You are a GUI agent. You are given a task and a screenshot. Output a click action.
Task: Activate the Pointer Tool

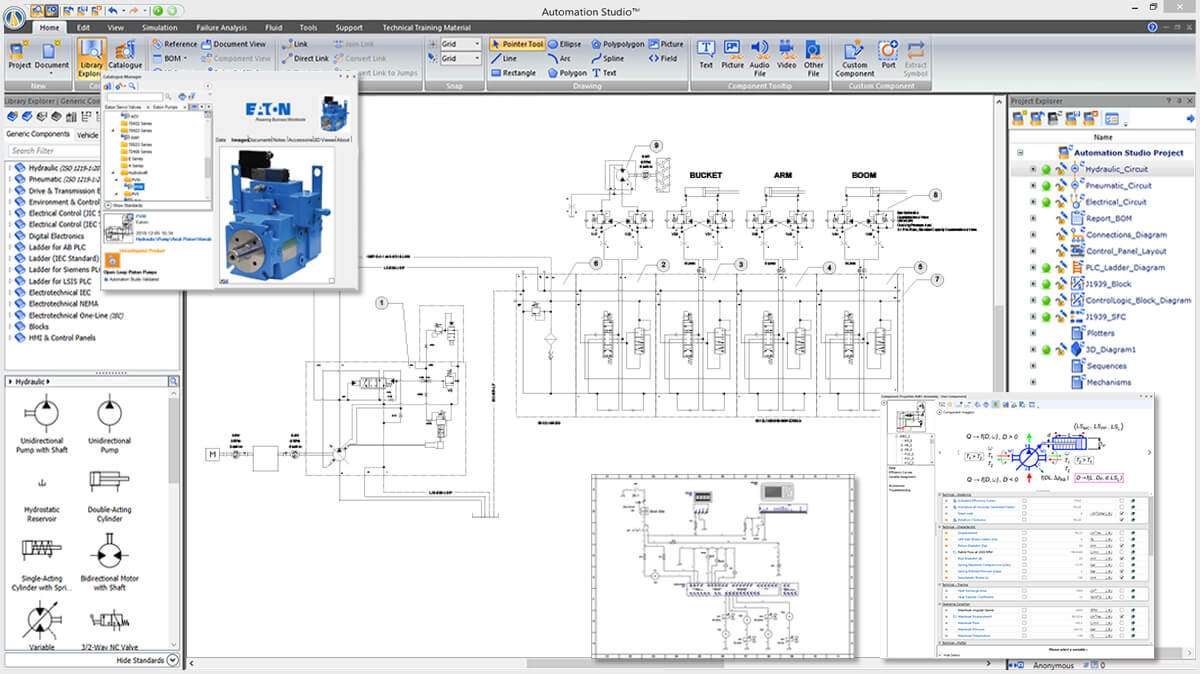pyautogui.click(x=517, y=44)
